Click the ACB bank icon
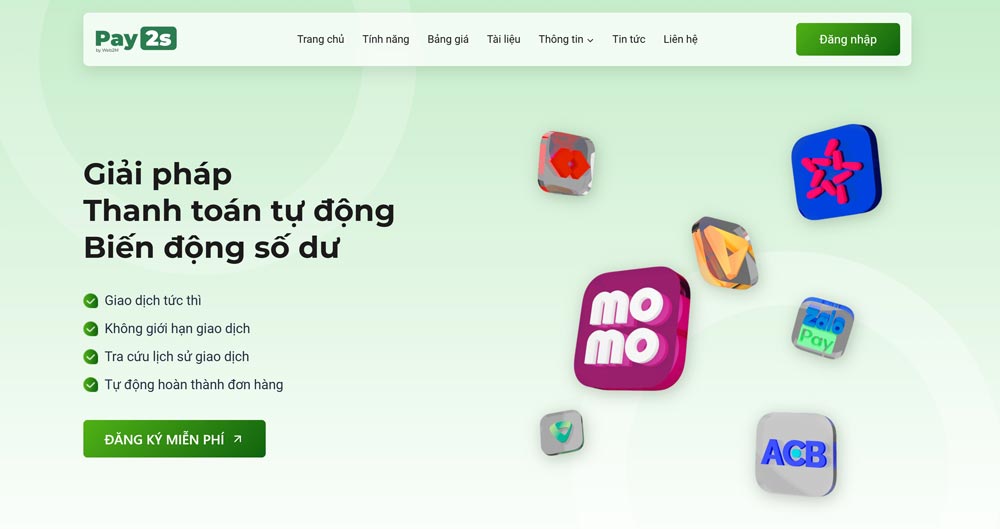Image resolution: width=1000 pixels, height=529 pixels. (x=796, y=454)
